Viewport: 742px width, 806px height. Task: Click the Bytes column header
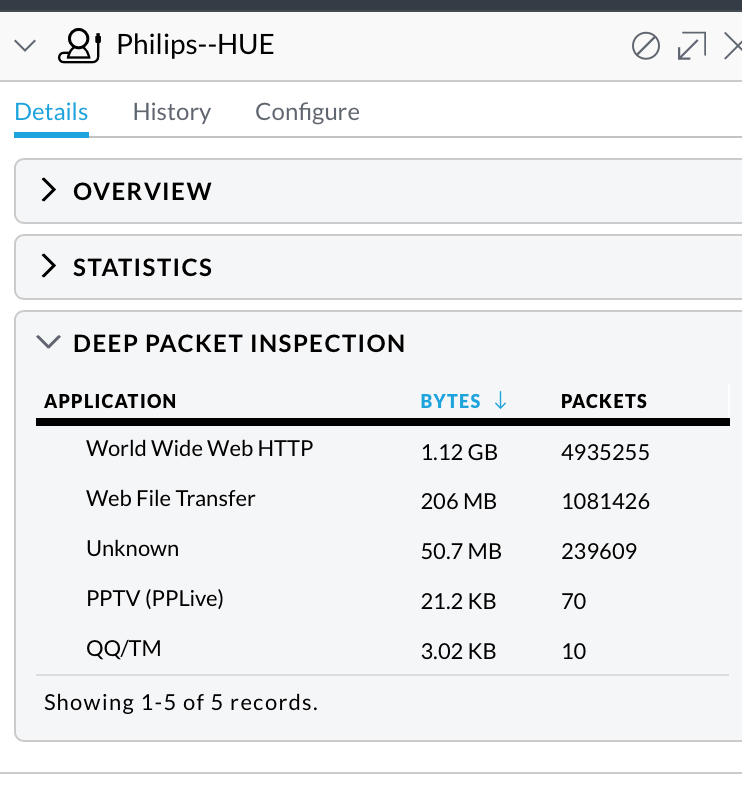[x=450, y=401]
